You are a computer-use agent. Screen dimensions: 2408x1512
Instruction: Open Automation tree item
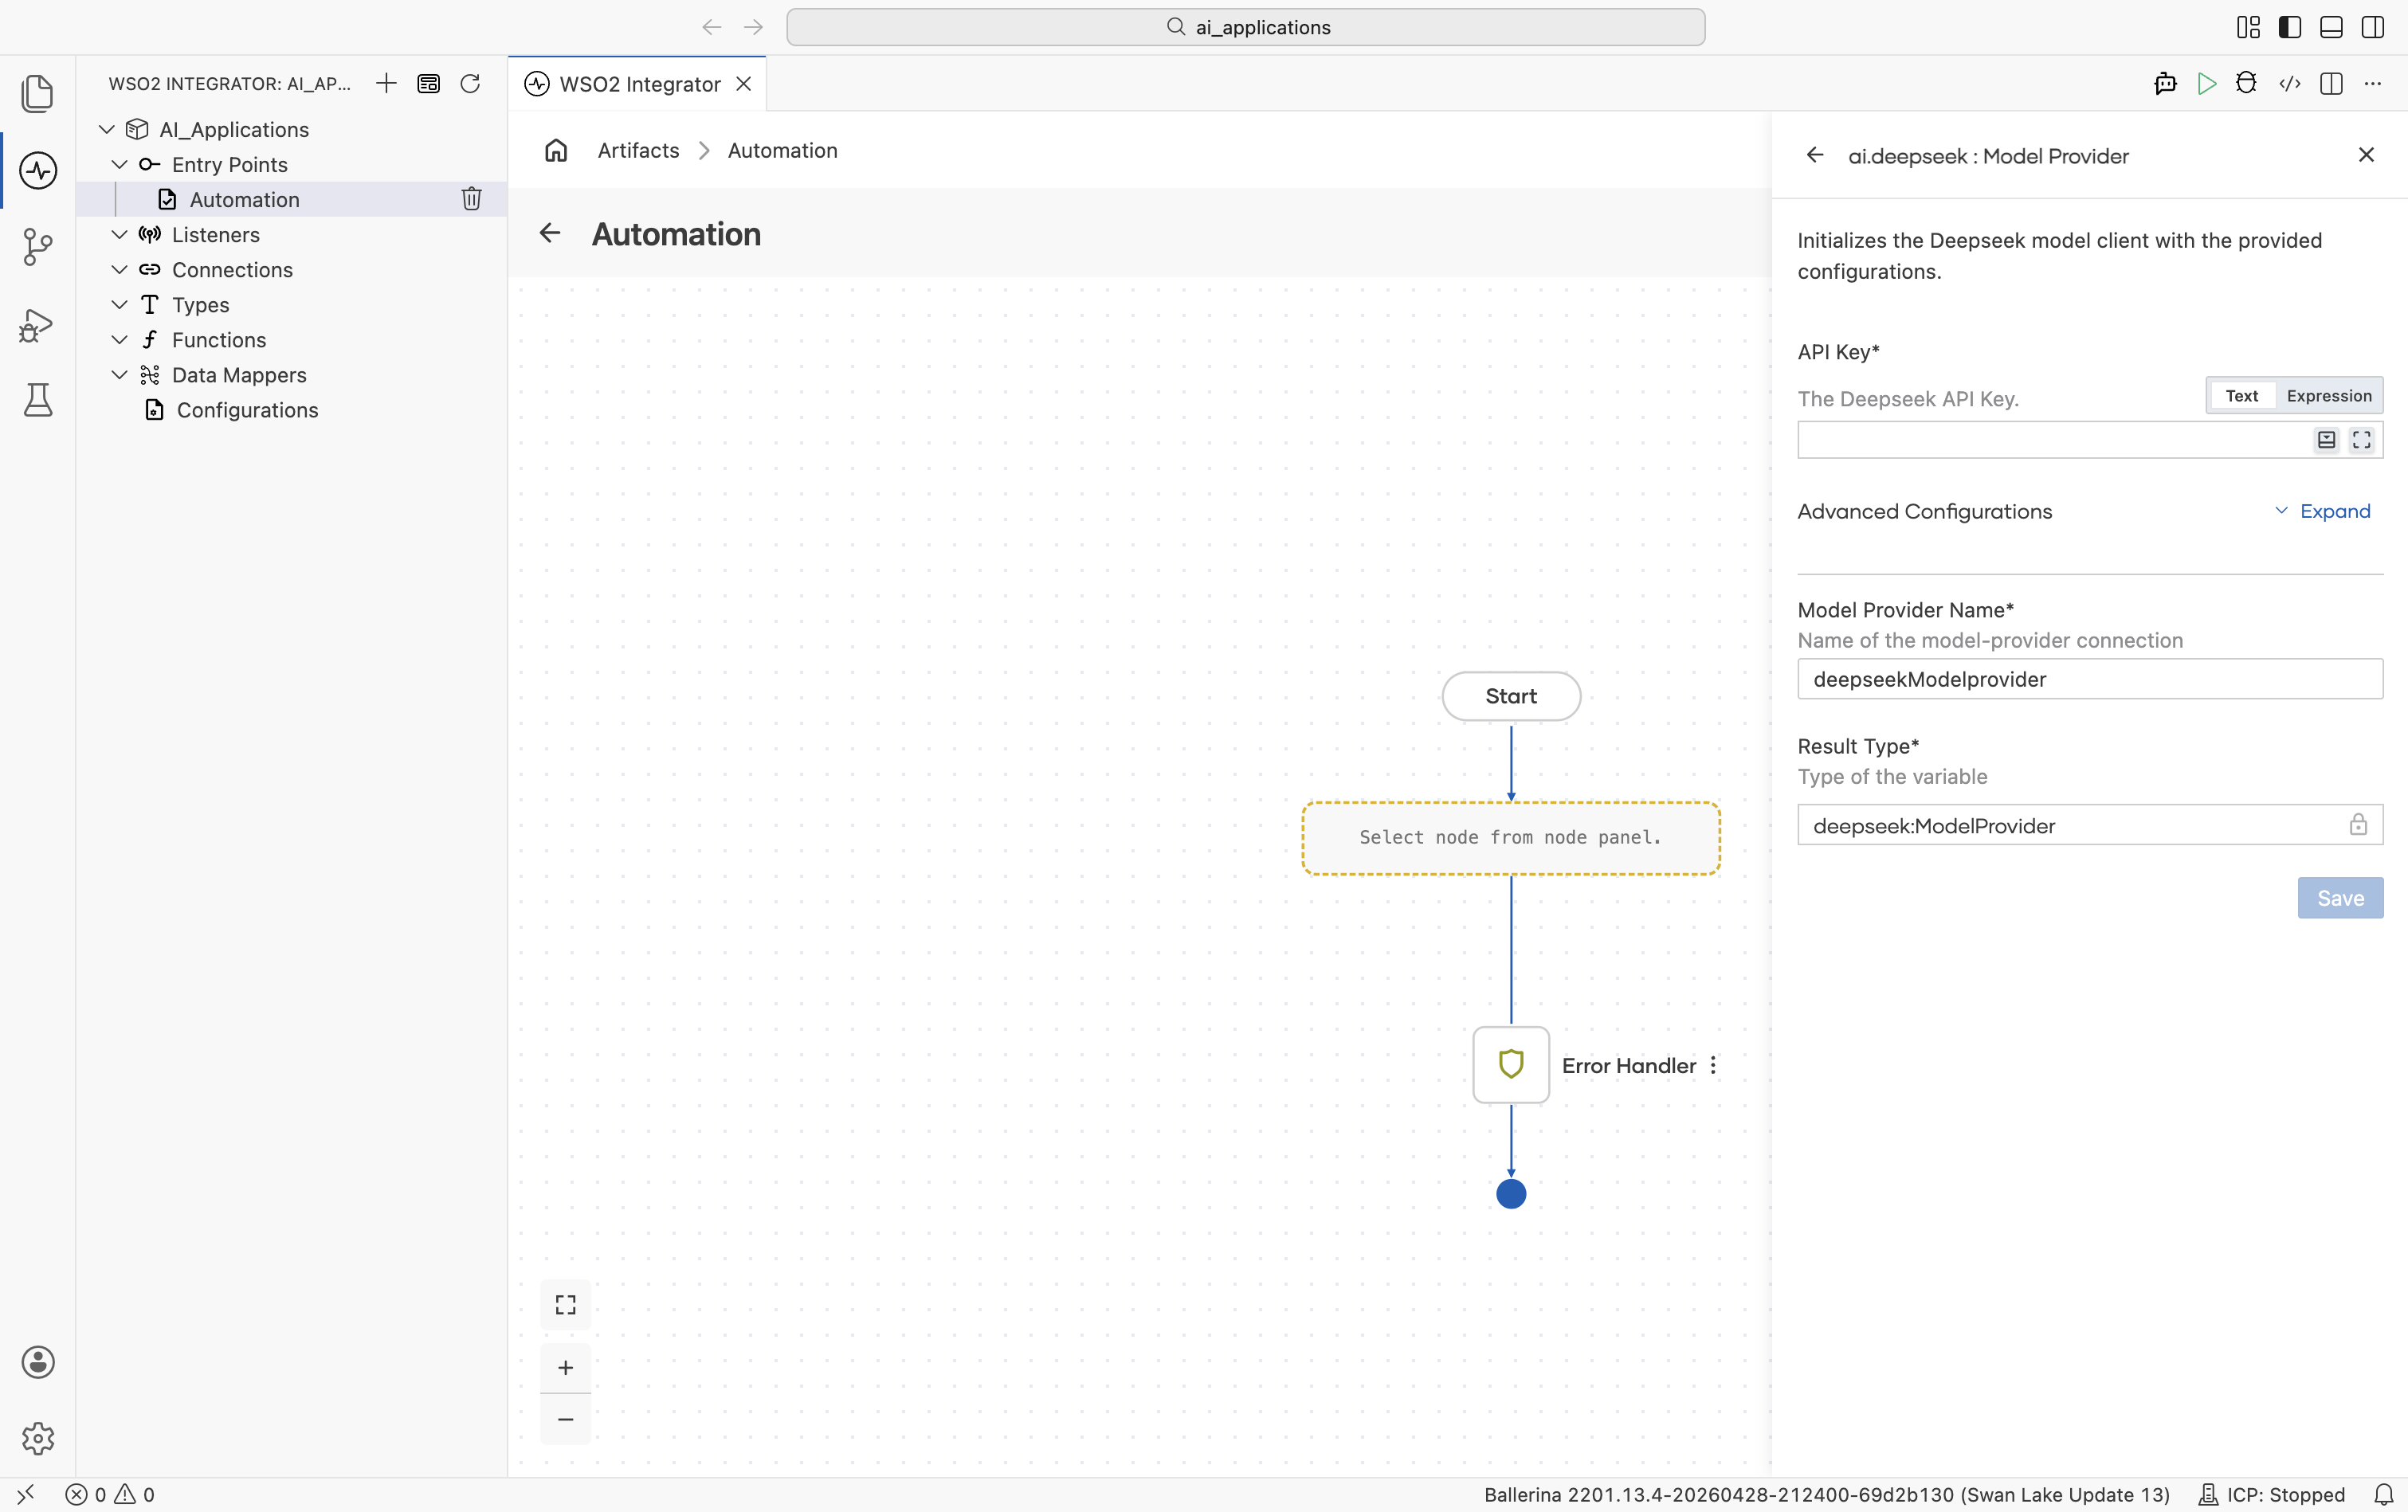coord(291,199)
